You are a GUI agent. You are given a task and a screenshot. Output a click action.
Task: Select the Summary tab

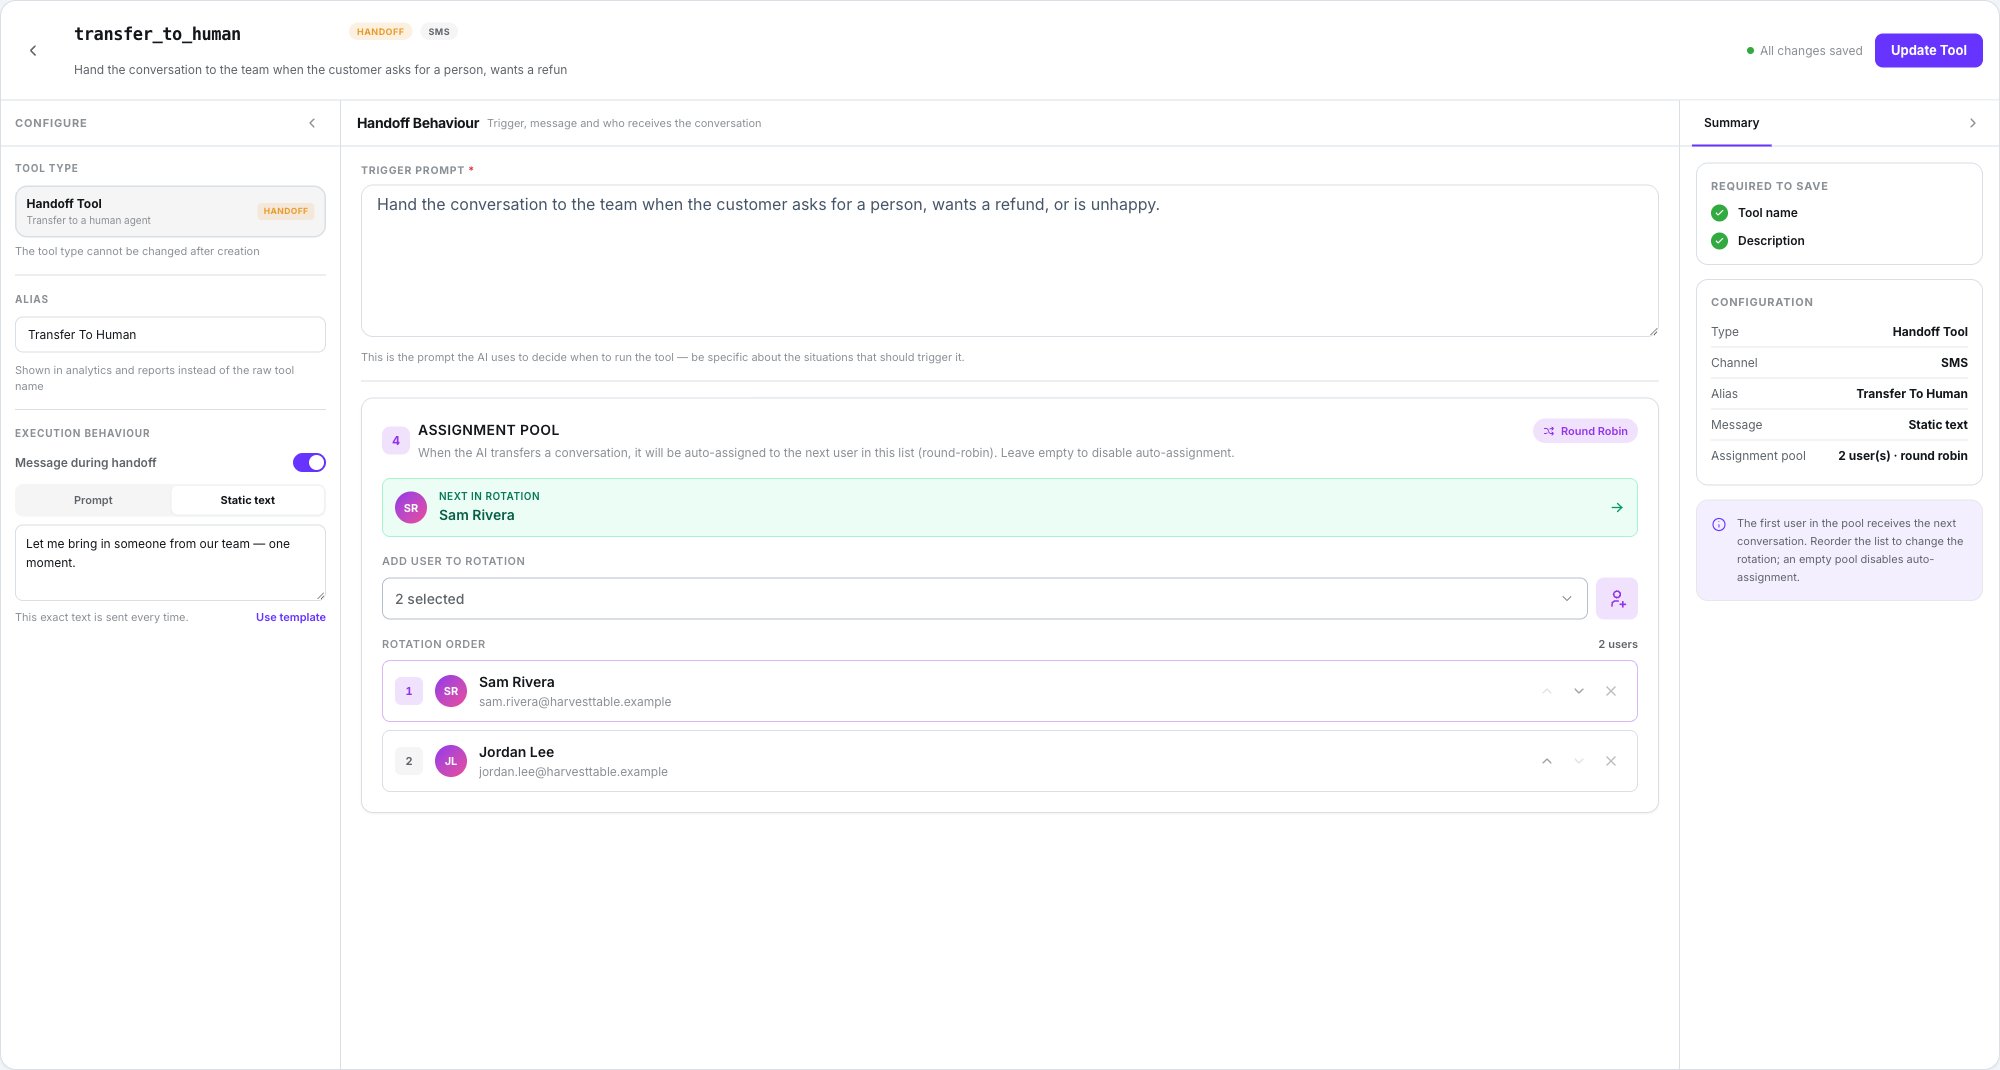[1731, 123]
